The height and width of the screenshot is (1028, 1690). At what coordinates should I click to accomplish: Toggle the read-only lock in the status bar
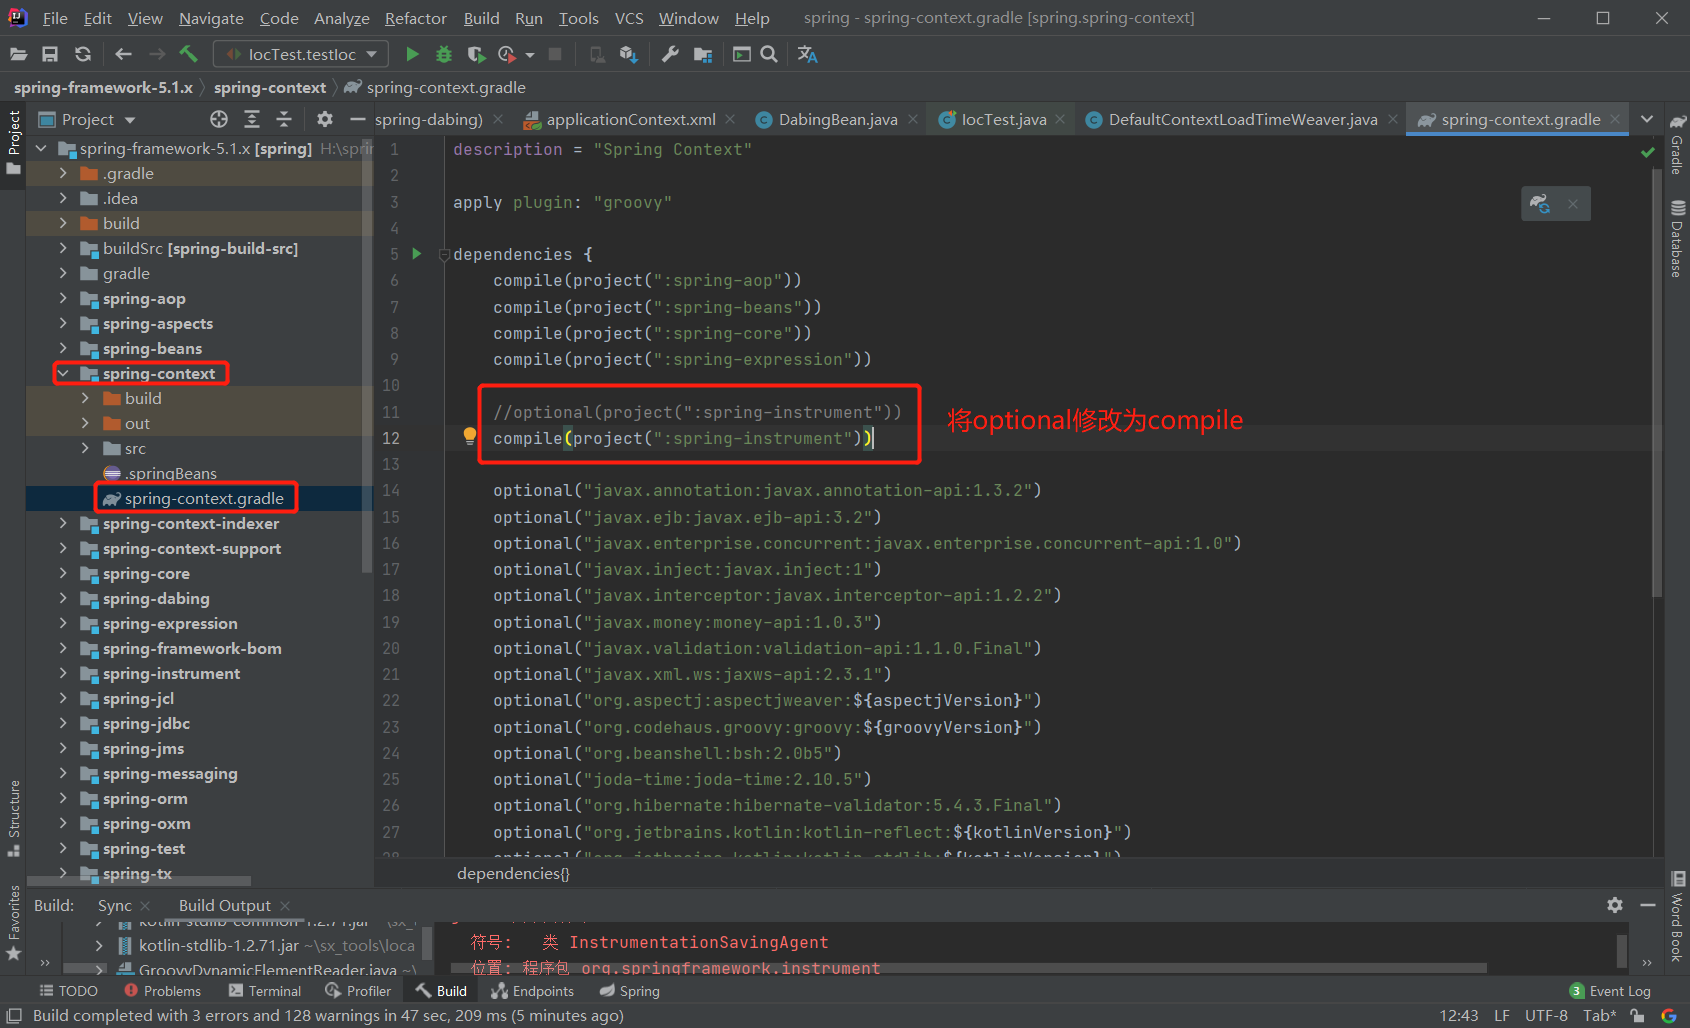[1637, 1015]
